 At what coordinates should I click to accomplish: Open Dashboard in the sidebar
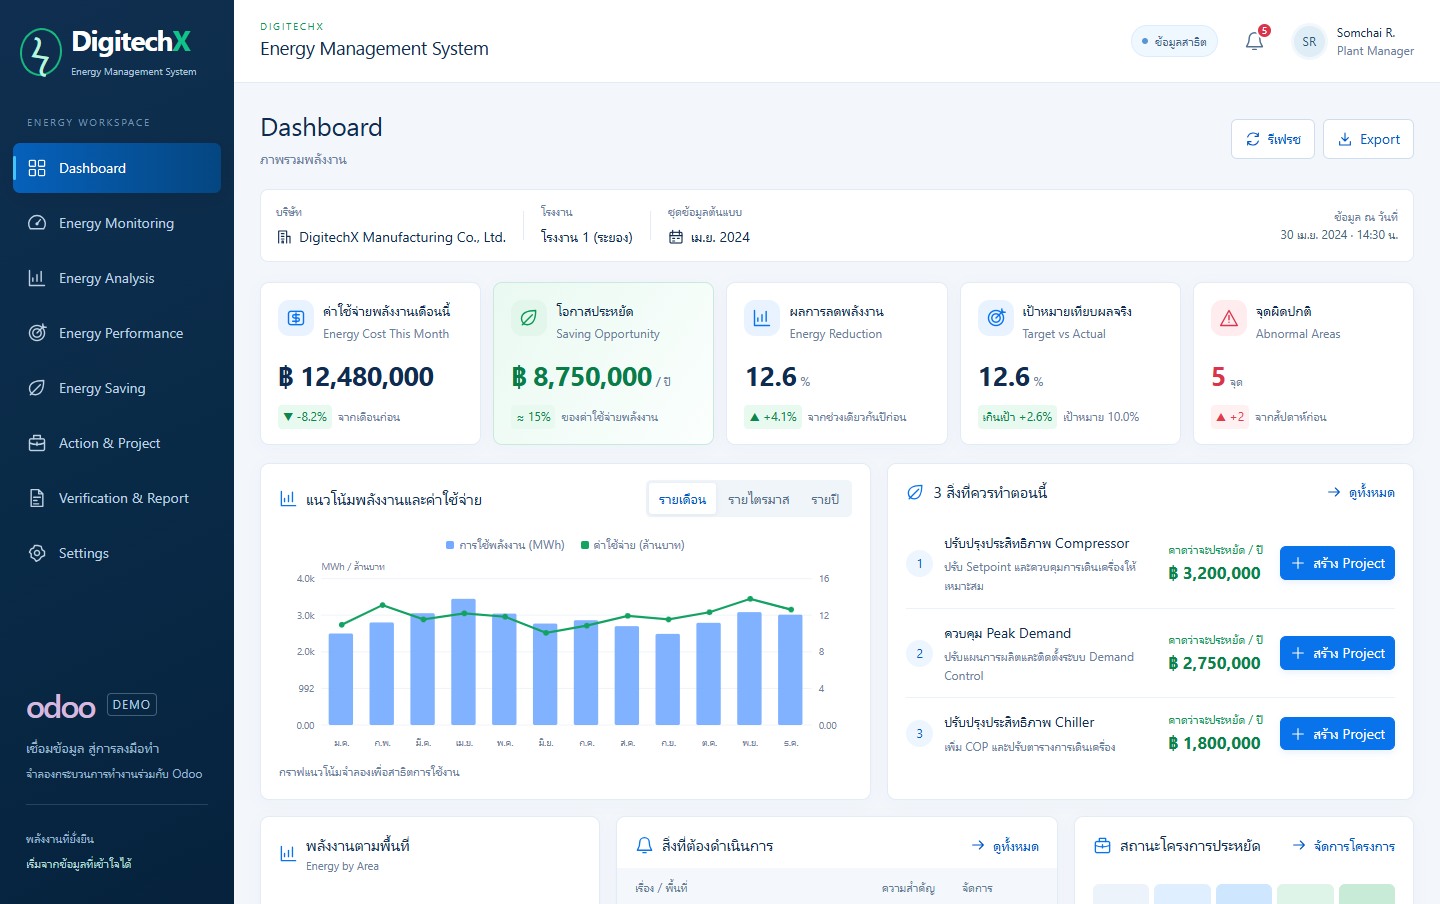pos(117,168)
